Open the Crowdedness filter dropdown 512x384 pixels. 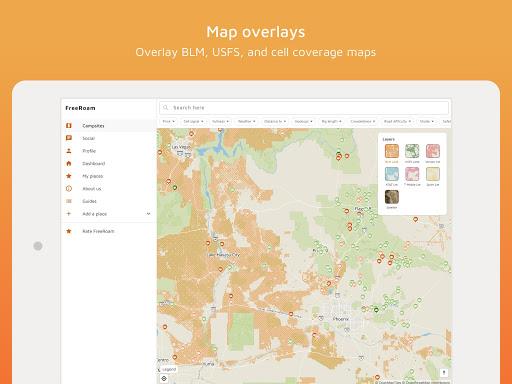coord(363,121)
